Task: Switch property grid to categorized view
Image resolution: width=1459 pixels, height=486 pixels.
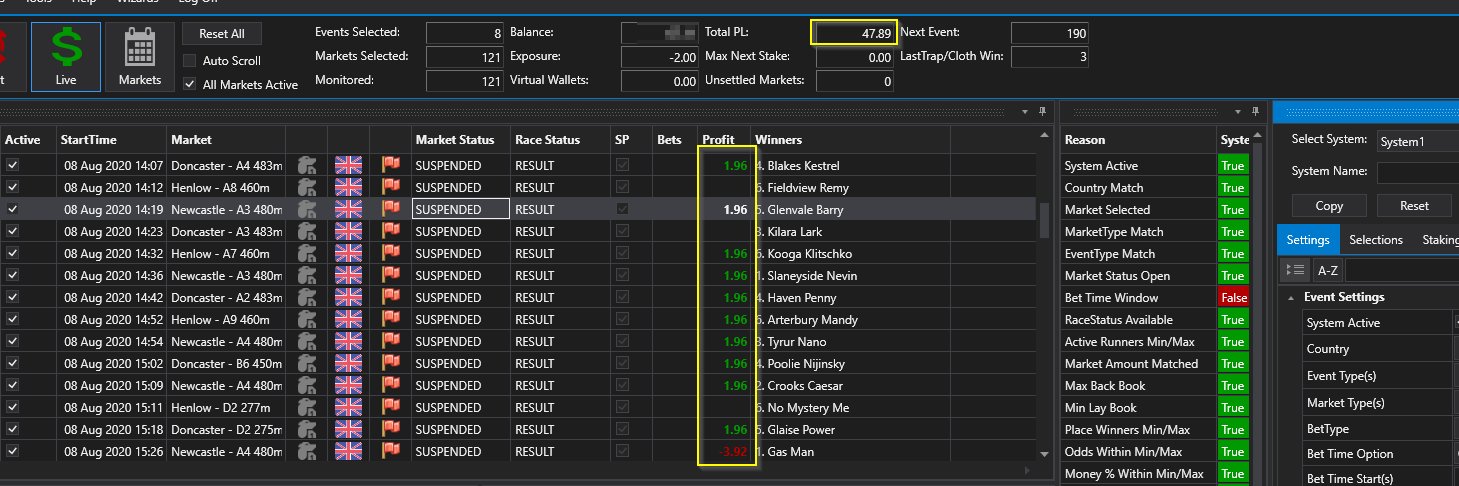Action: tap(1295, 270)
